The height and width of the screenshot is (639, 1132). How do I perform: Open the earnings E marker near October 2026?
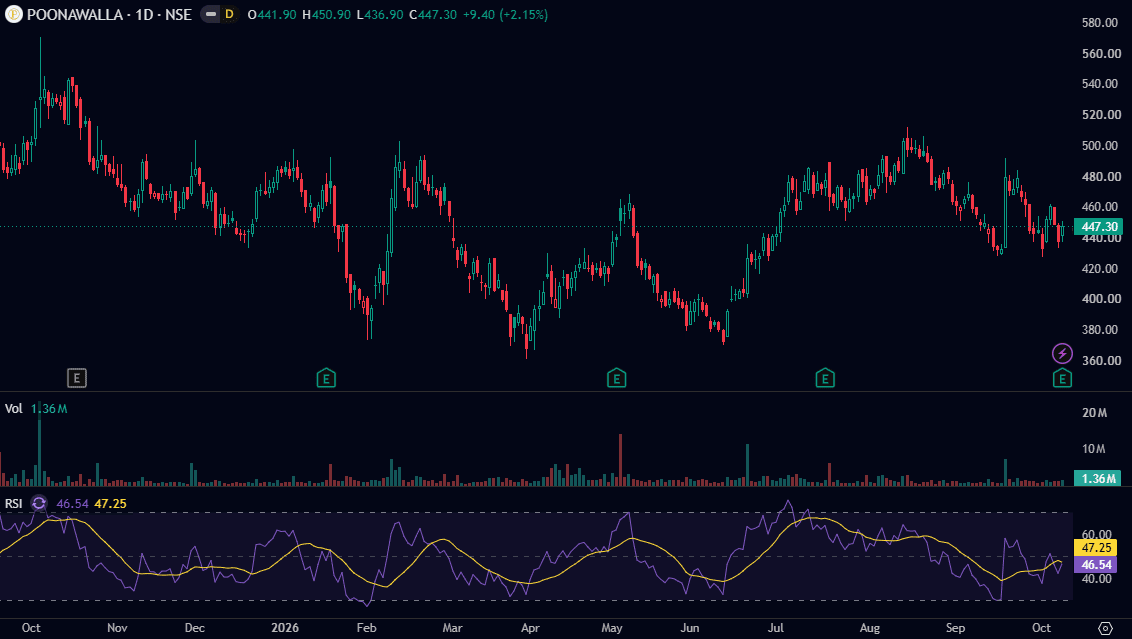coord(1062,378)
